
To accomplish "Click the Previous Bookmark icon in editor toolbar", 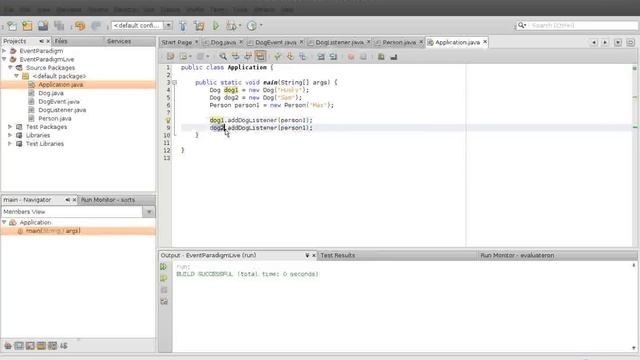I will [x=278, y=57].
